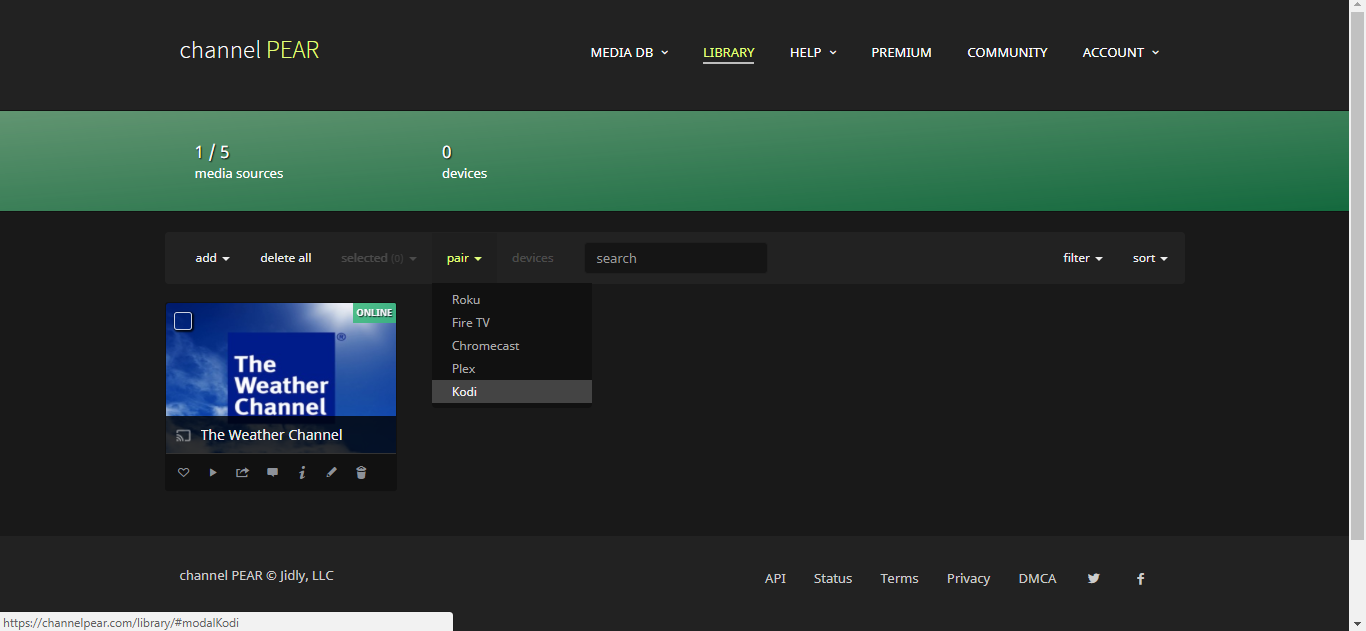Edit The Weather Channel with pencil icon
The image size is (1366, 631).
click(332, 473)
